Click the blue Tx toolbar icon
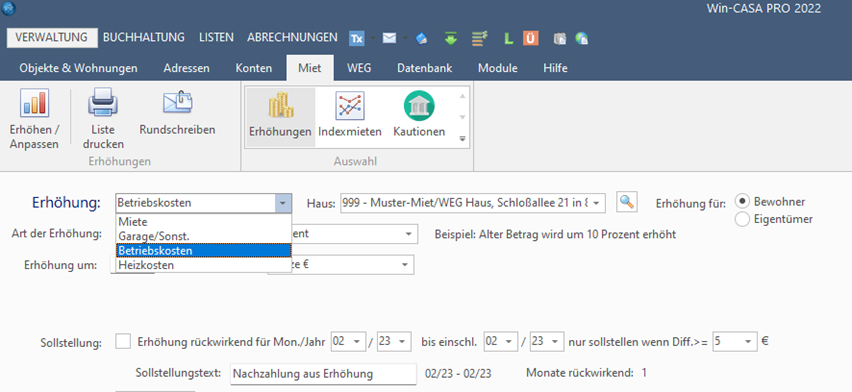The height and width of the screenshot is (392, 852). point(356,38)
